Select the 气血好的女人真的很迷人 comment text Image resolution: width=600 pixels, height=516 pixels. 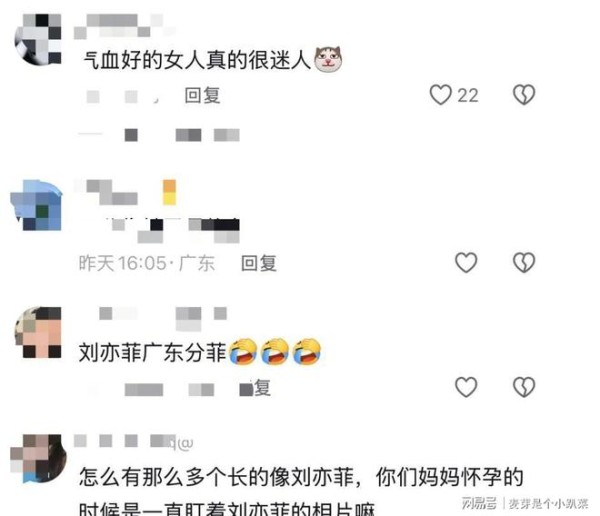(x=196, y=60)
